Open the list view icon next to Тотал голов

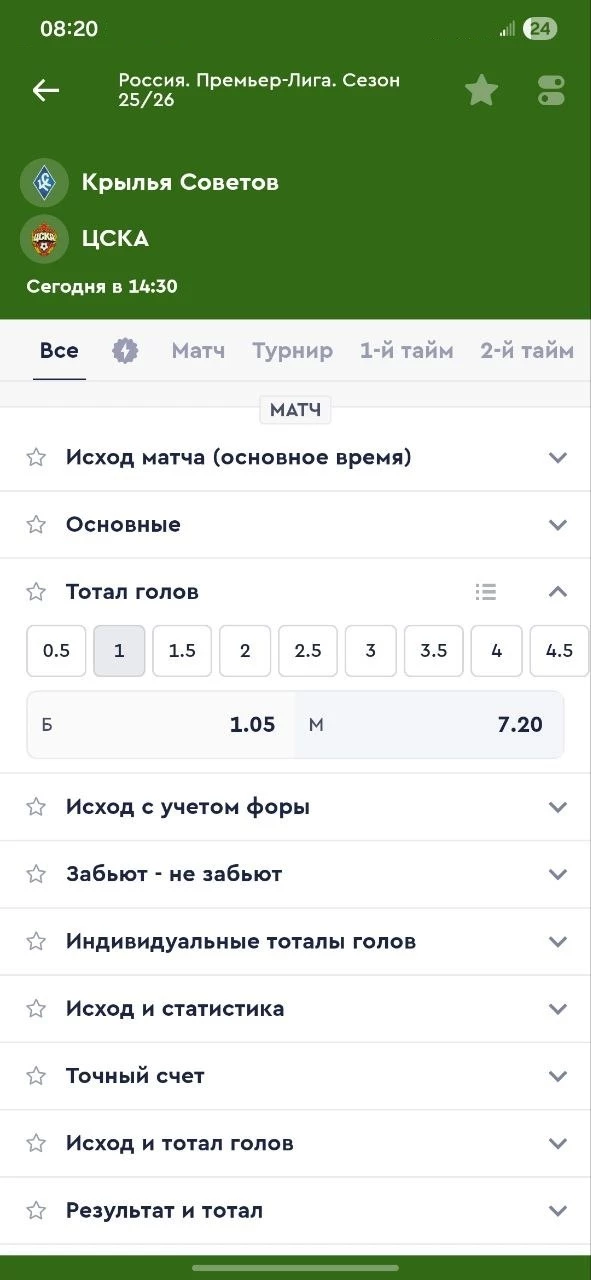click(x=486, y=591)
